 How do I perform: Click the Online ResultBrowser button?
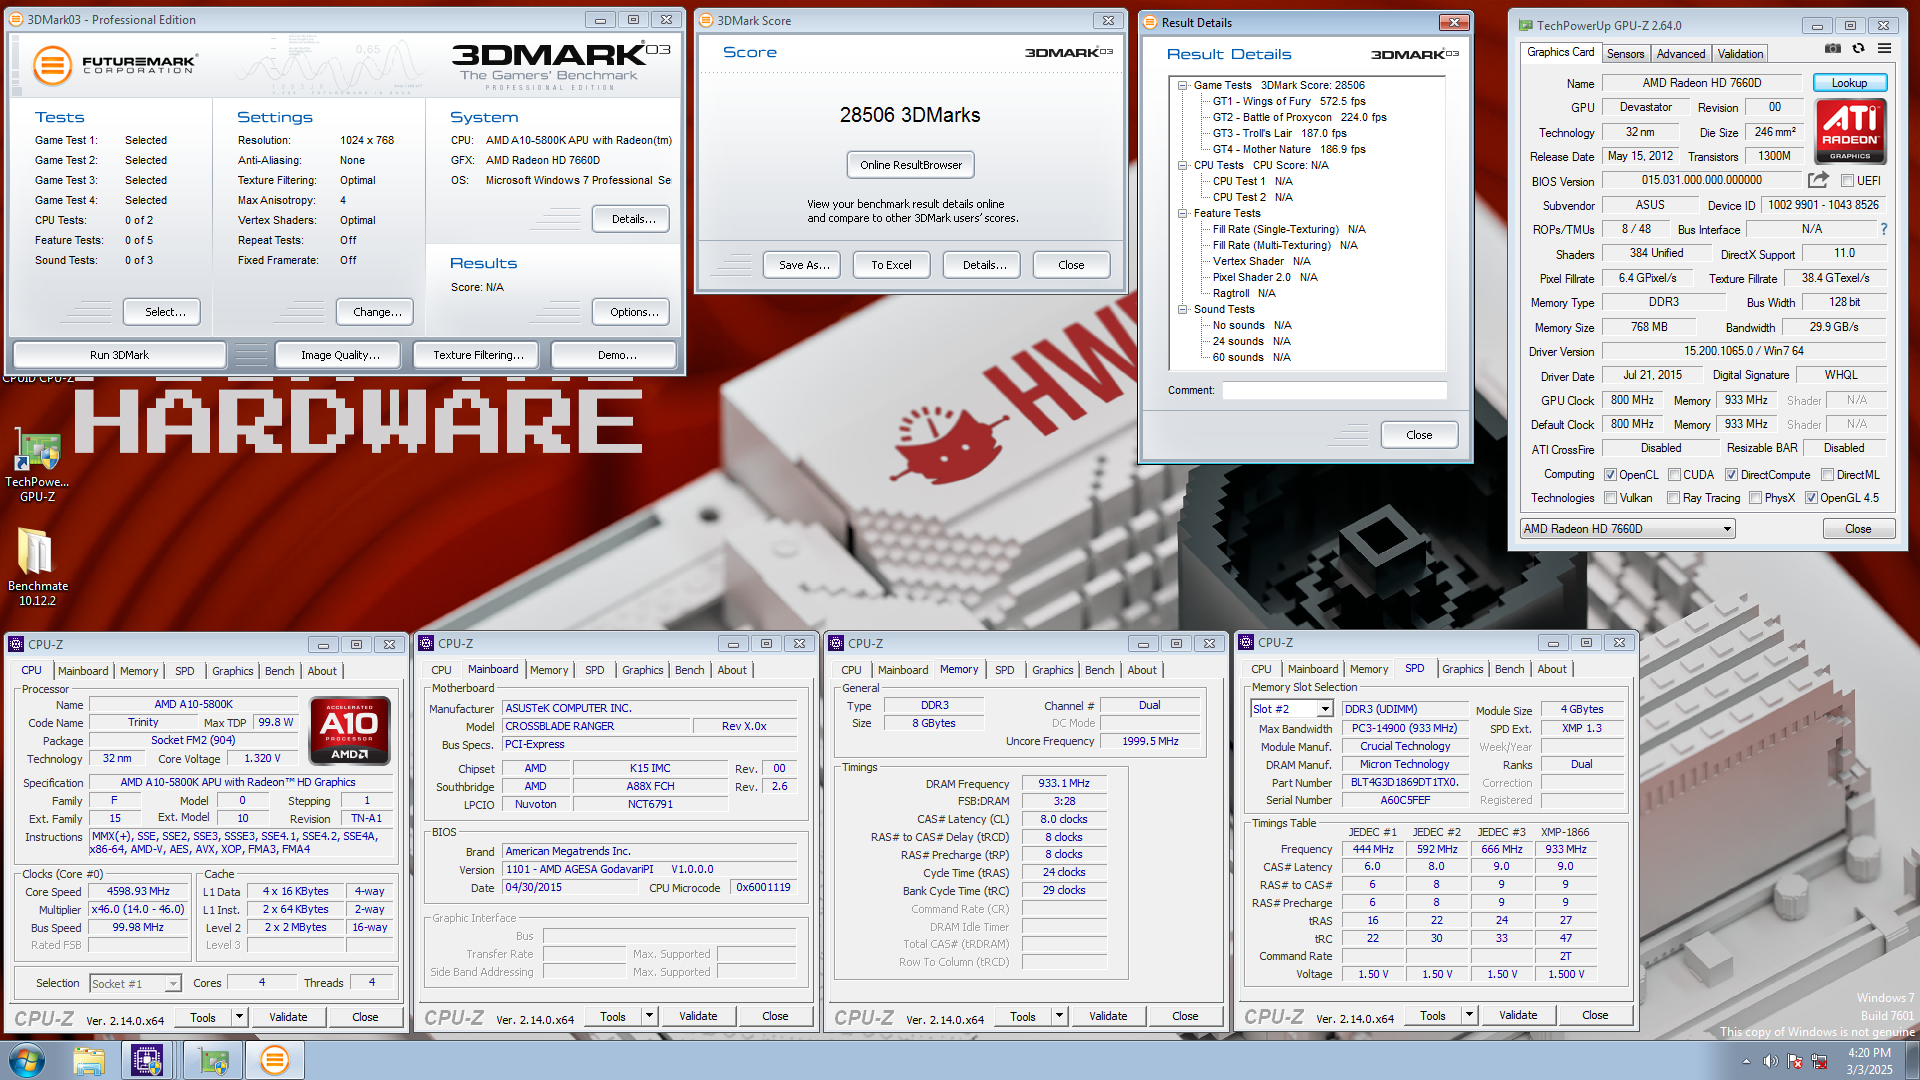click(910, 165)
